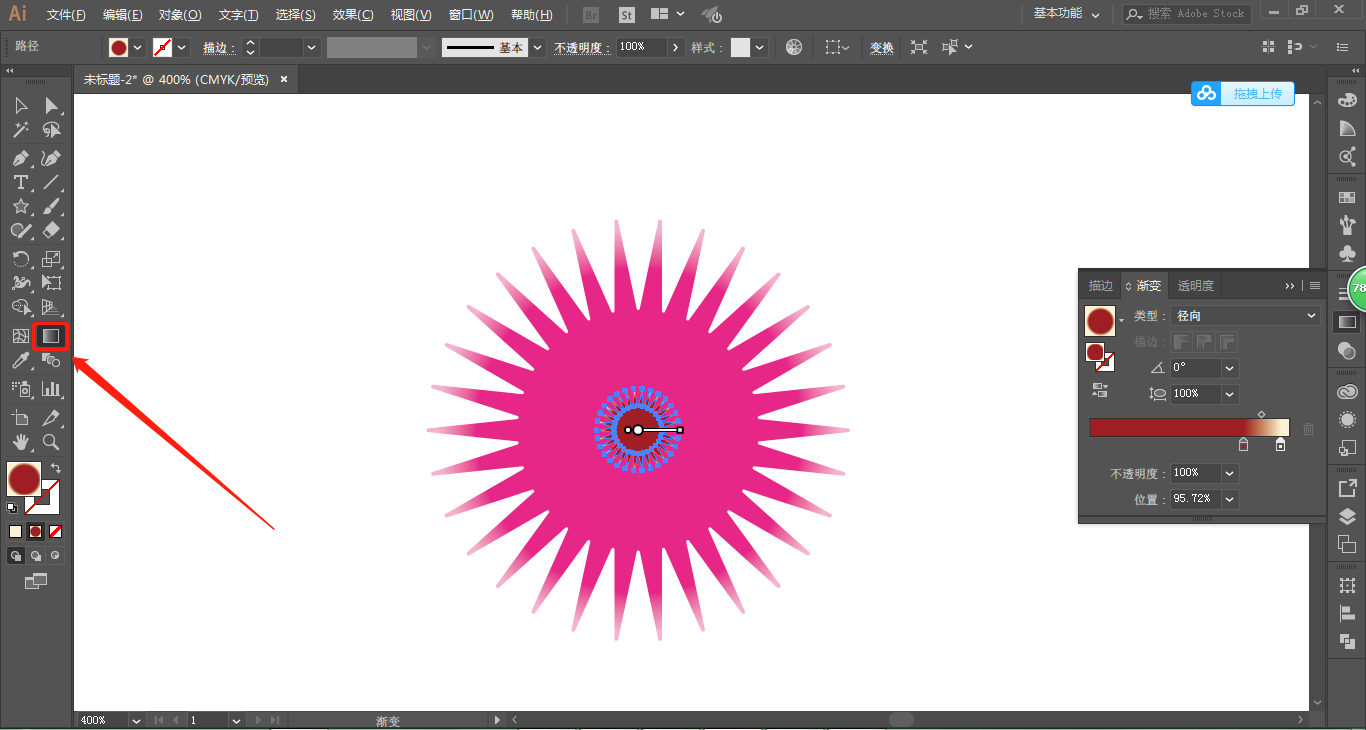1366x730 pixels.
Task: Choose the Eyedropper tool
Action: click(20, 361)
